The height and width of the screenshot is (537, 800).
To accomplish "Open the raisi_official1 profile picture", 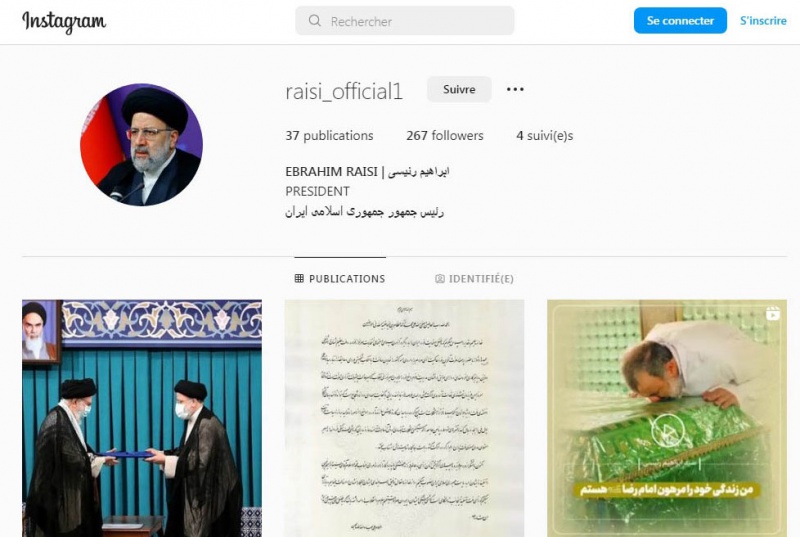I will pos(141,145).
